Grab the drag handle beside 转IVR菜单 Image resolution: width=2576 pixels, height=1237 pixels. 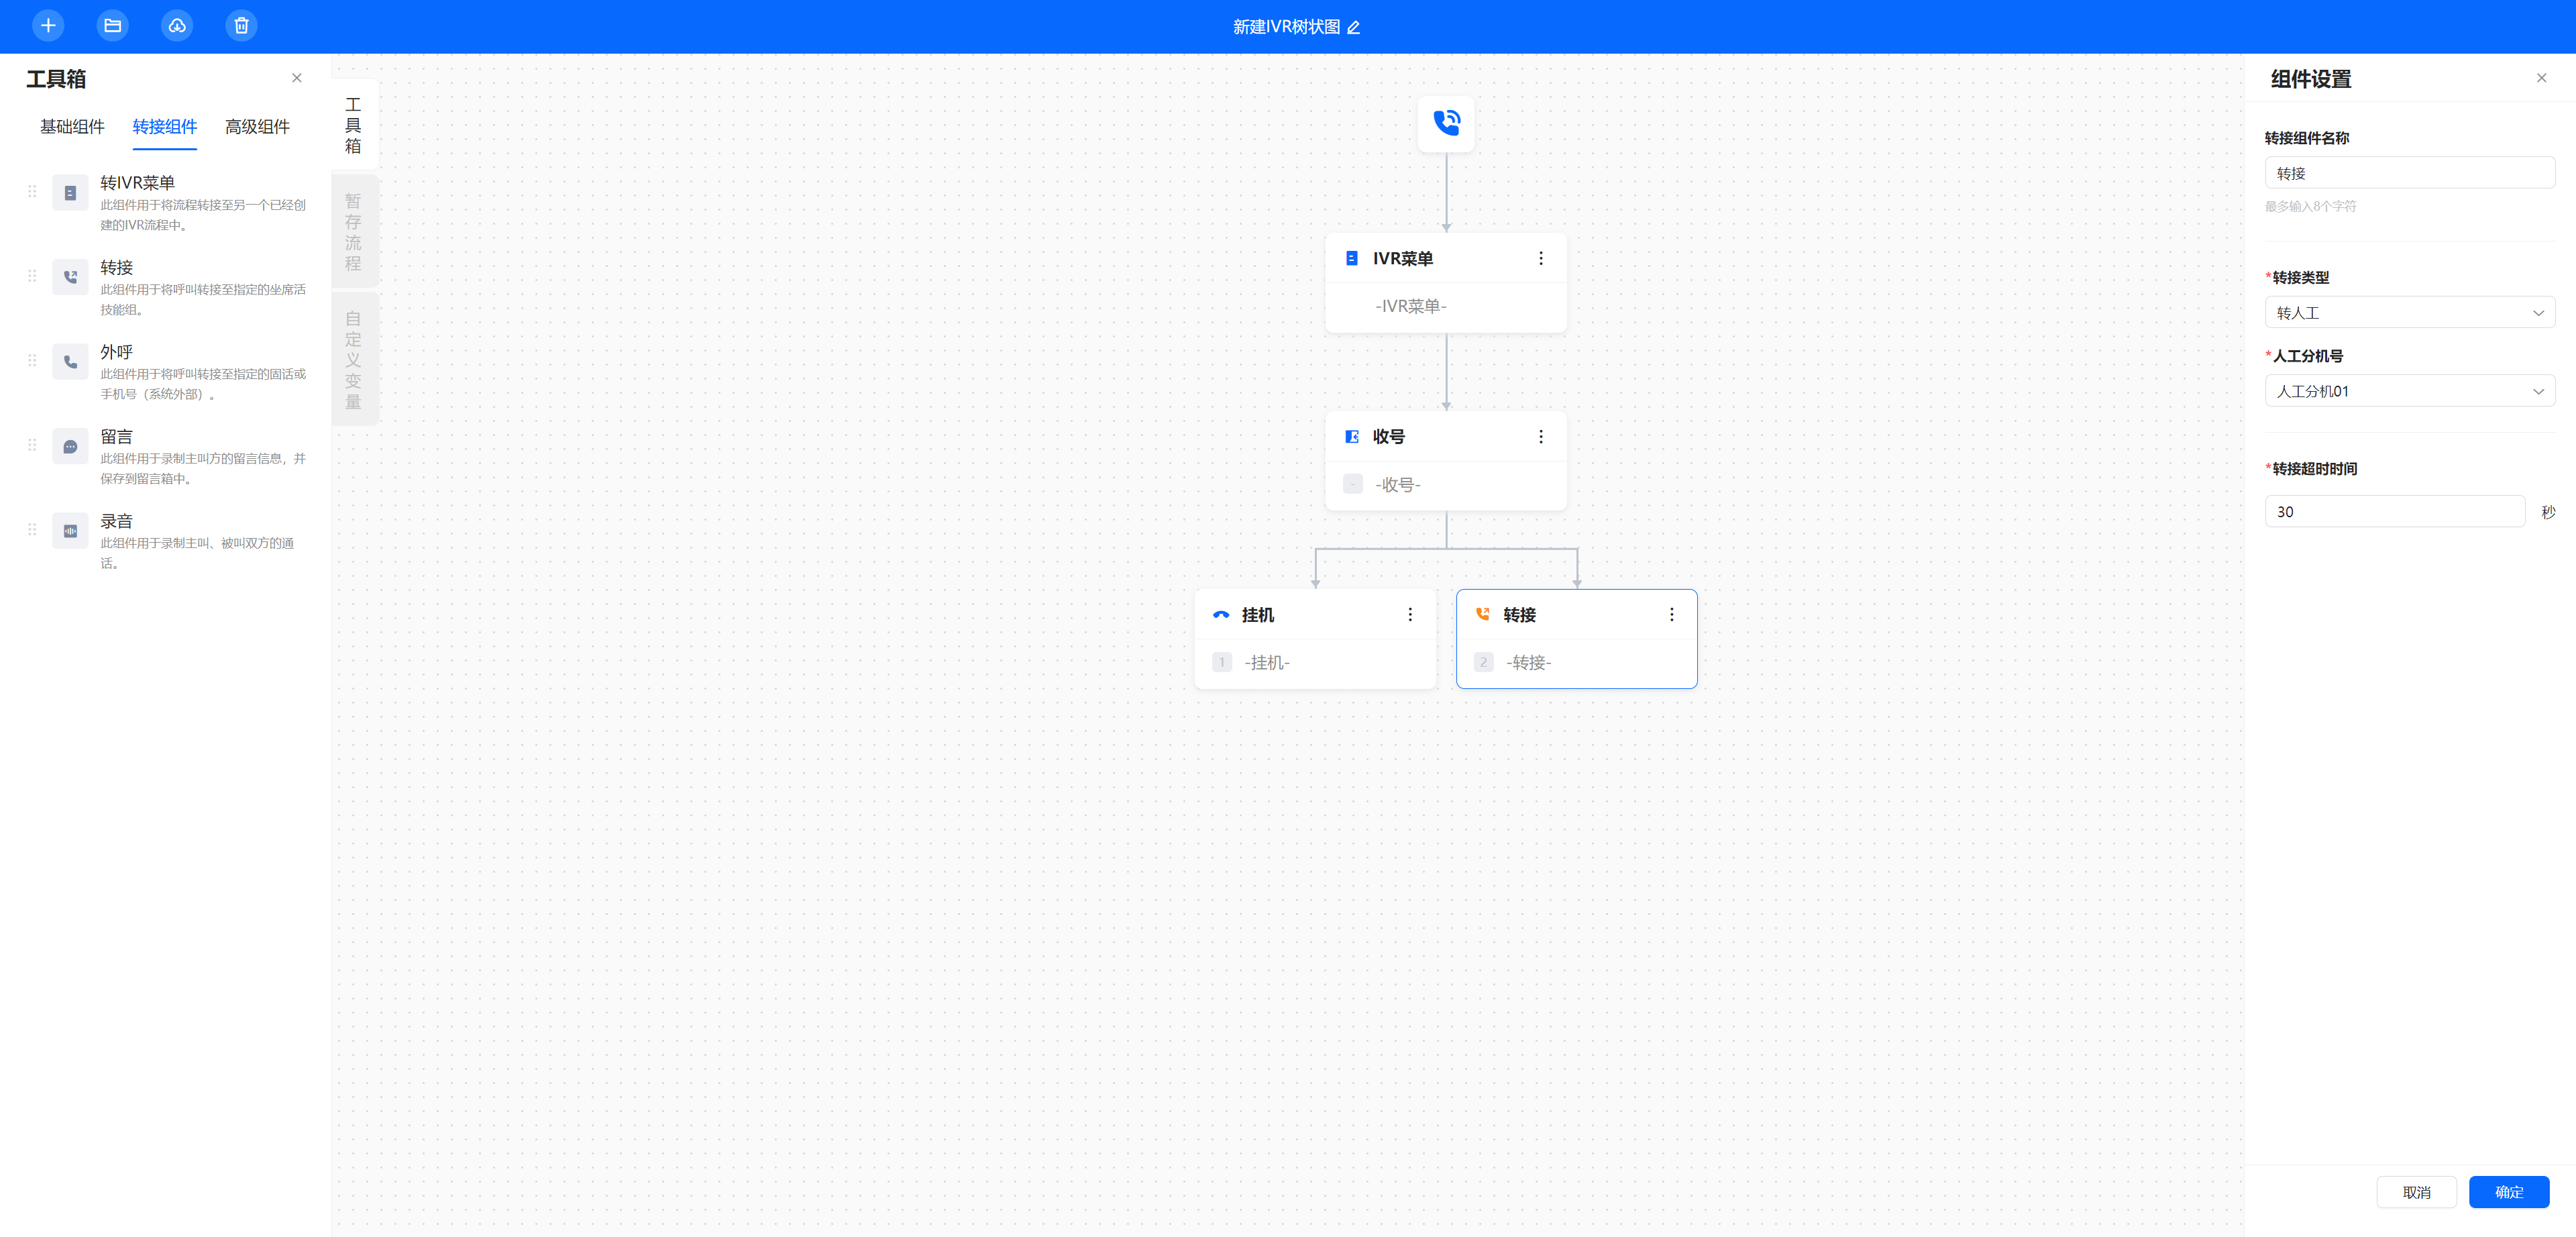coord(32,191)
